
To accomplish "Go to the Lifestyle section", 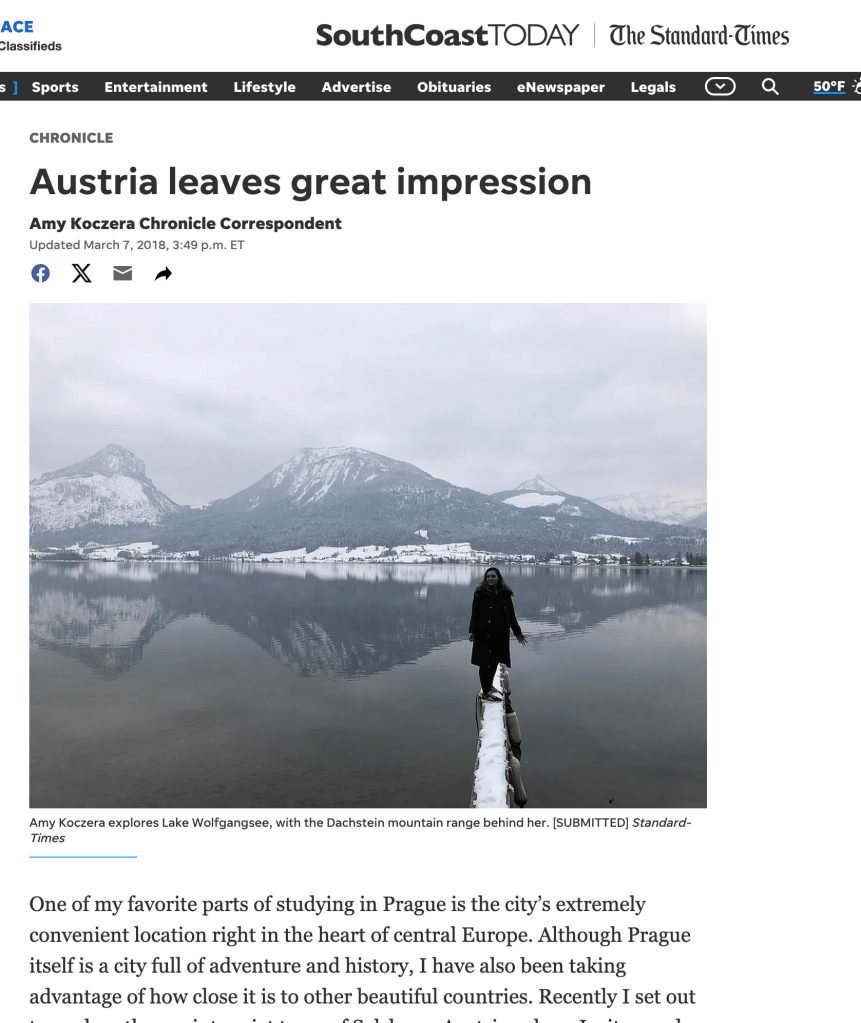I will click(264, 87).
